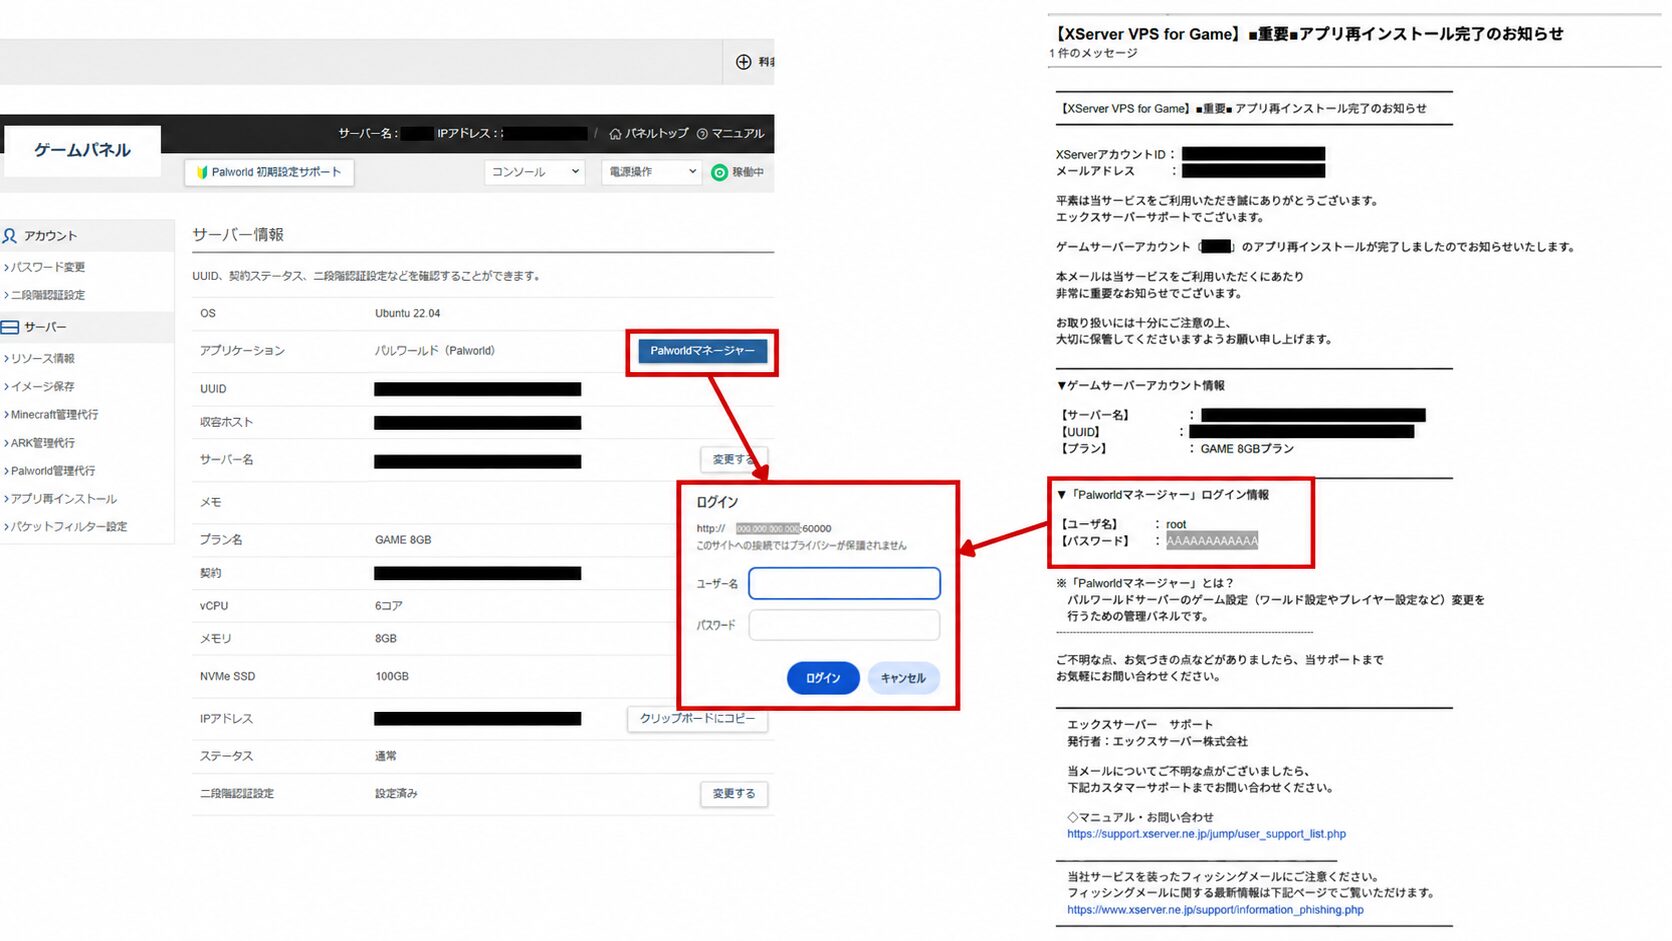Click GAME 8GBプラン text in email

coord(1247,449)
